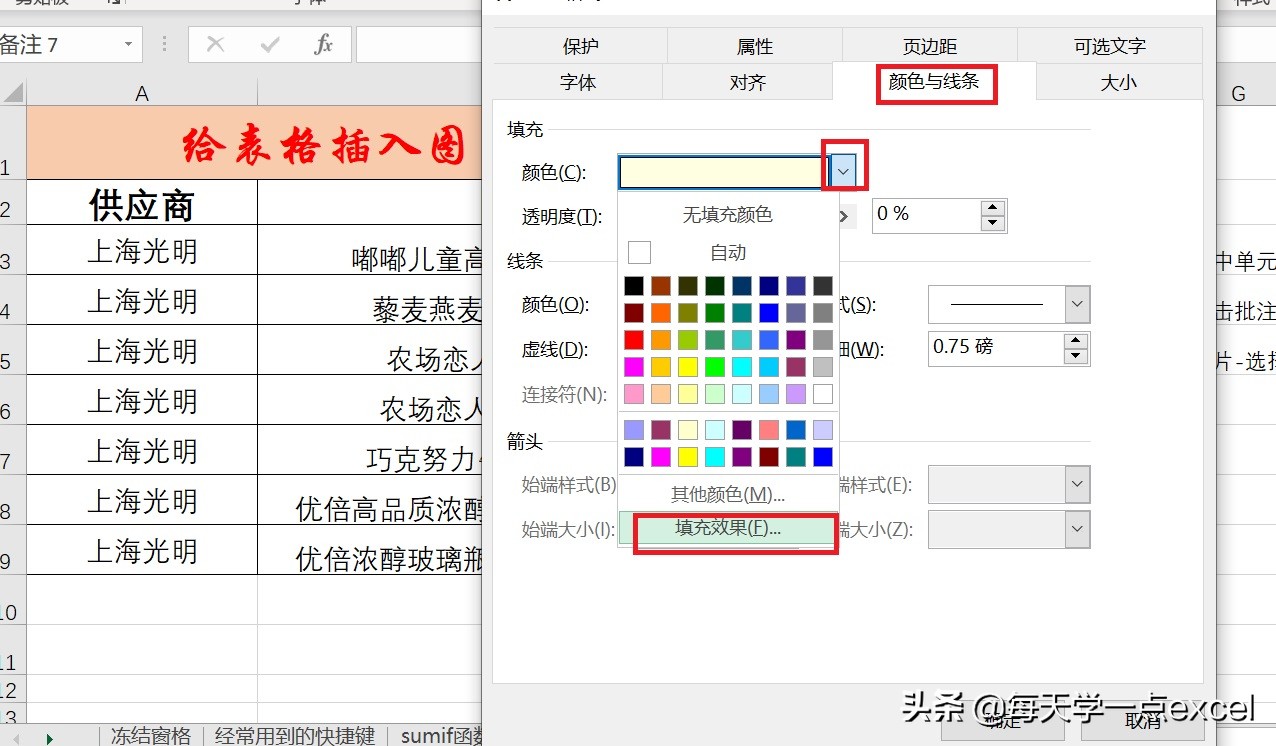Click the Select All corner triangle

coord(13,93)
